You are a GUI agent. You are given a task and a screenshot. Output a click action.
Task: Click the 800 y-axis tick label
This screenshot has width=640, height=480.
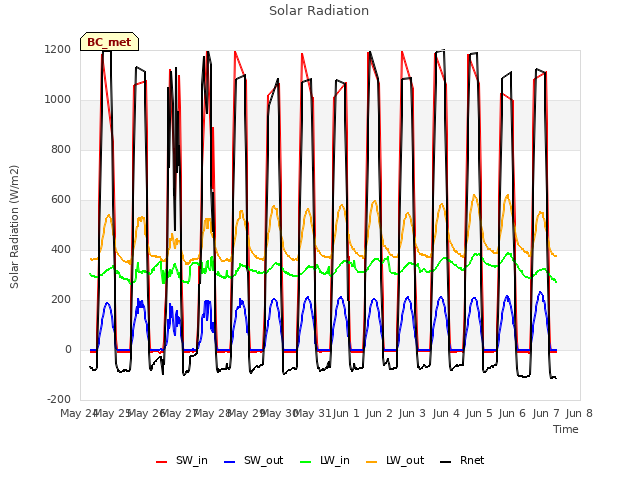pos(61,150)
